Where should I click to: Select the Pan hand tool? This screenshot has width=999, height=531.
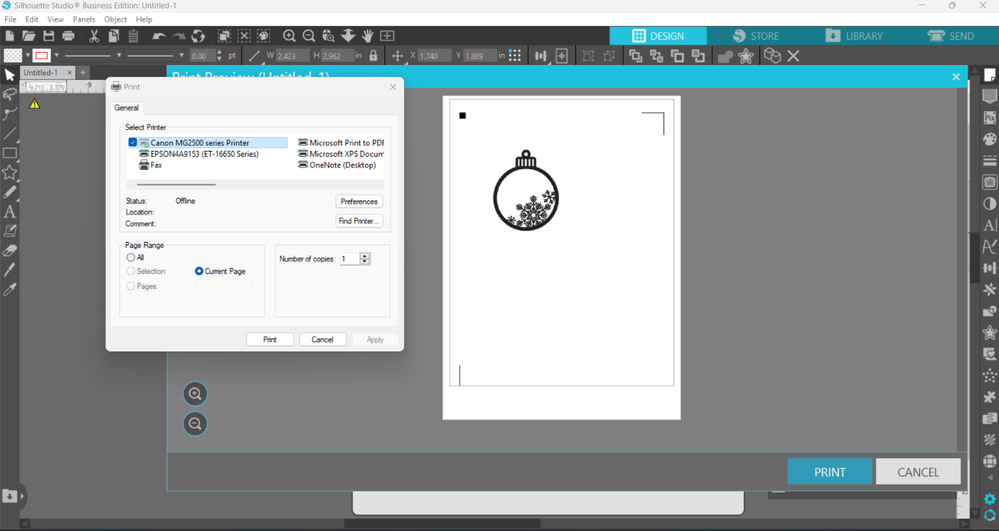pyautogui.click(x=368, y=36)
